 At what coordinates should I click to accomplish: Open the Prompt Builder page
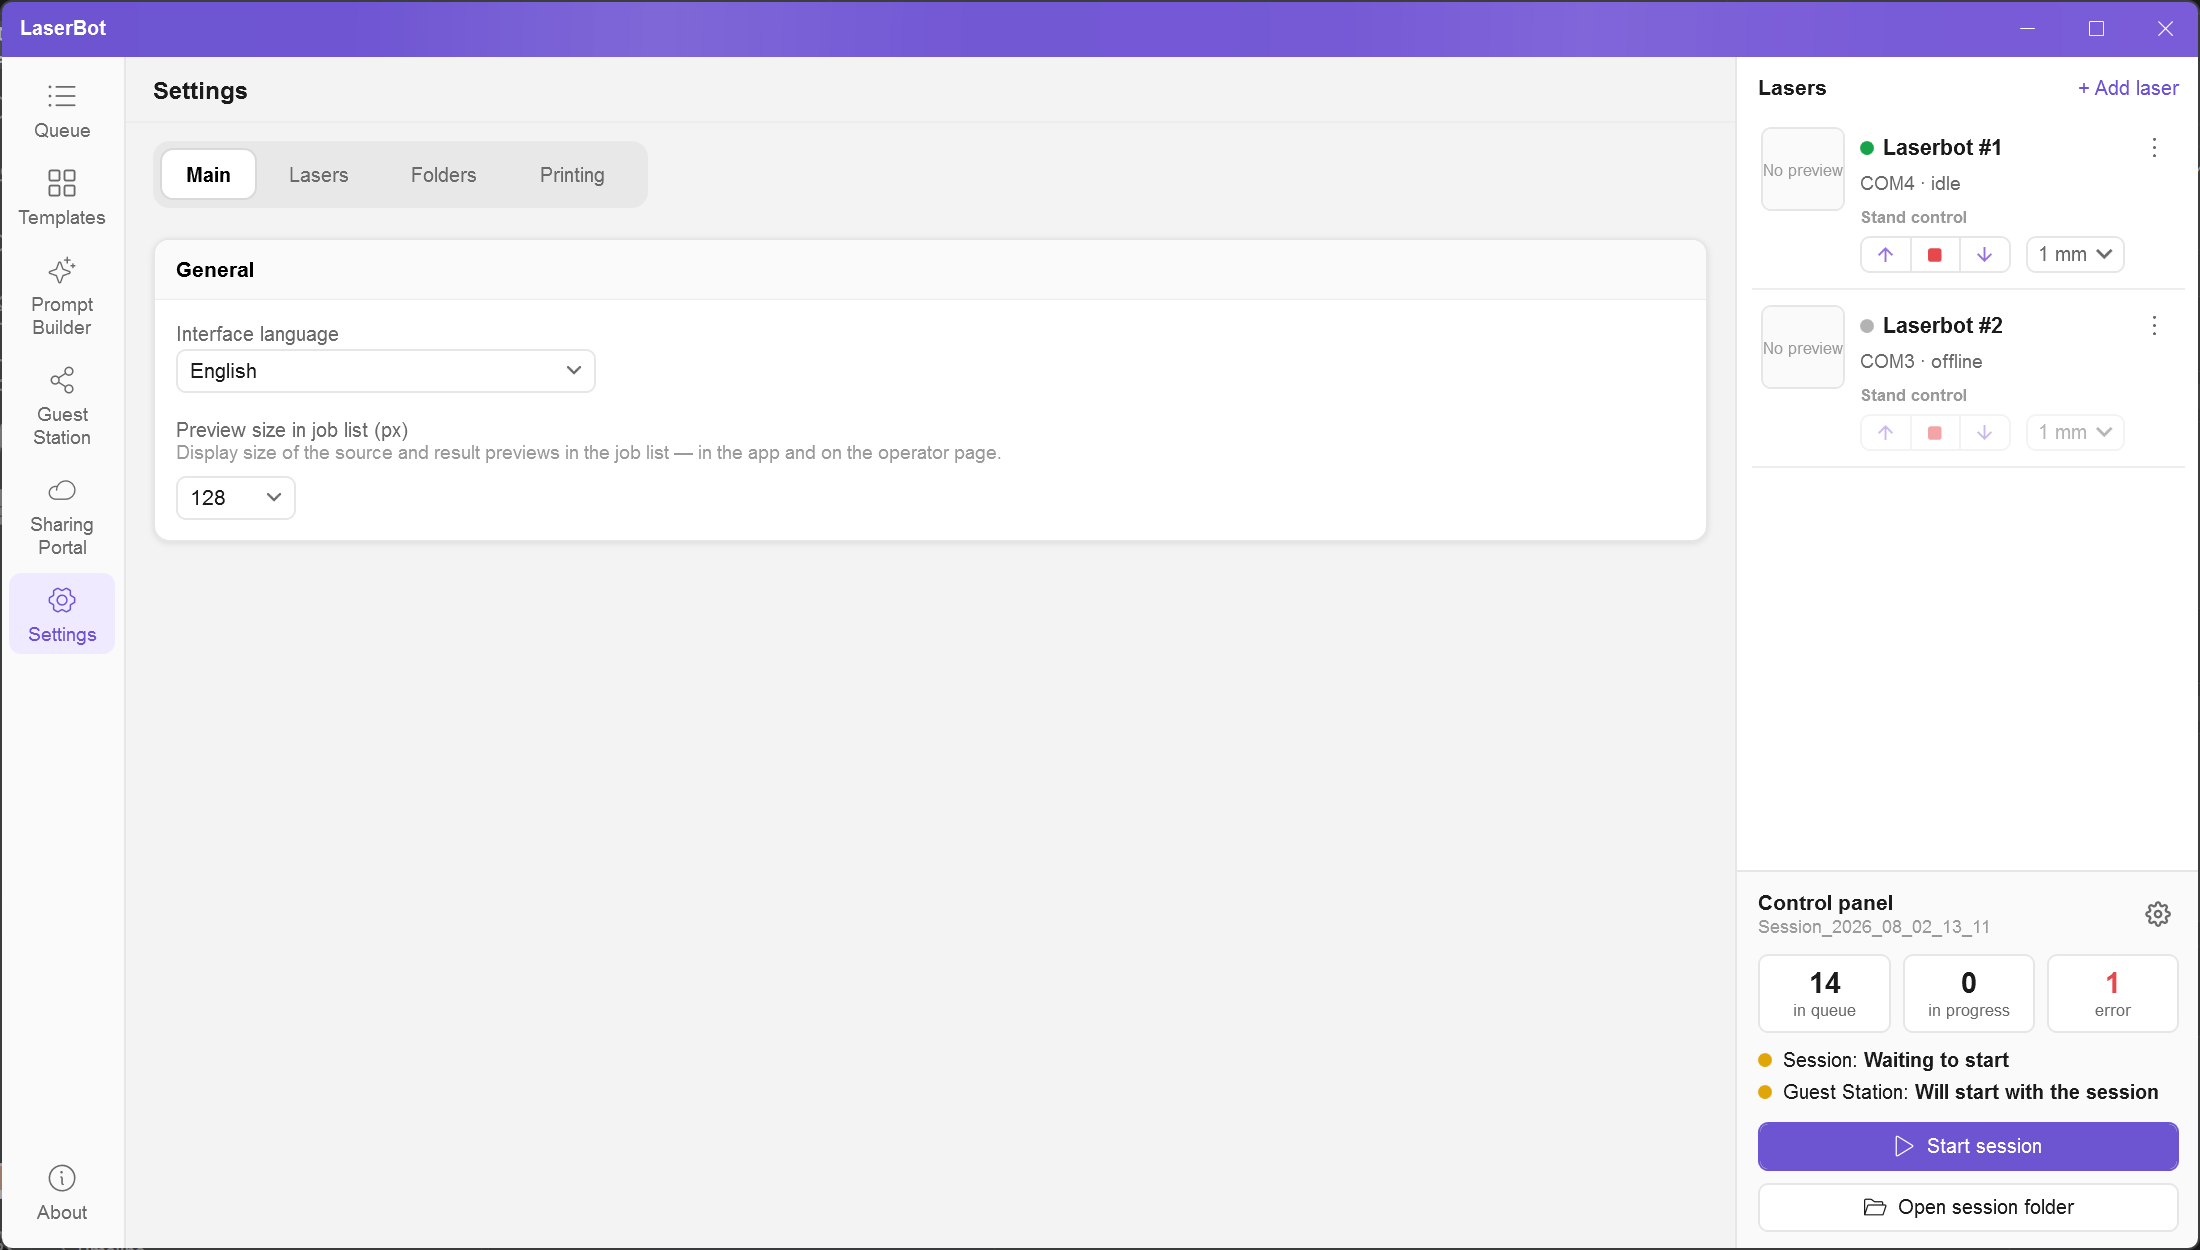pos(62,297)
